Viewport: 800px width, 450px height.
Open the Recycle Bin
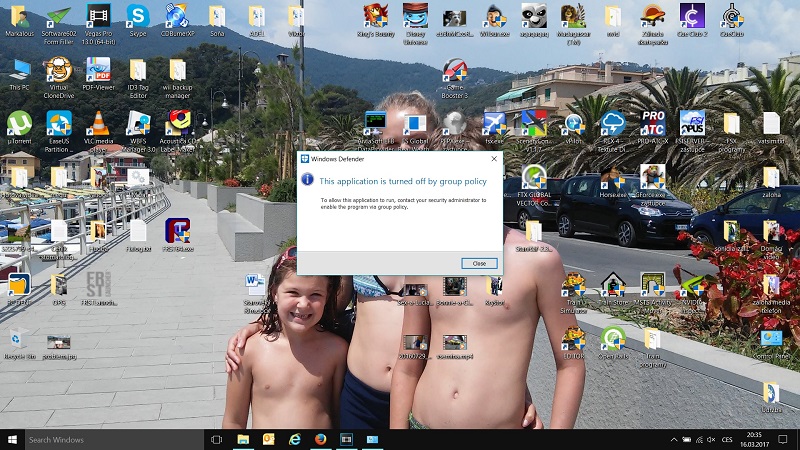pos(19,339)
